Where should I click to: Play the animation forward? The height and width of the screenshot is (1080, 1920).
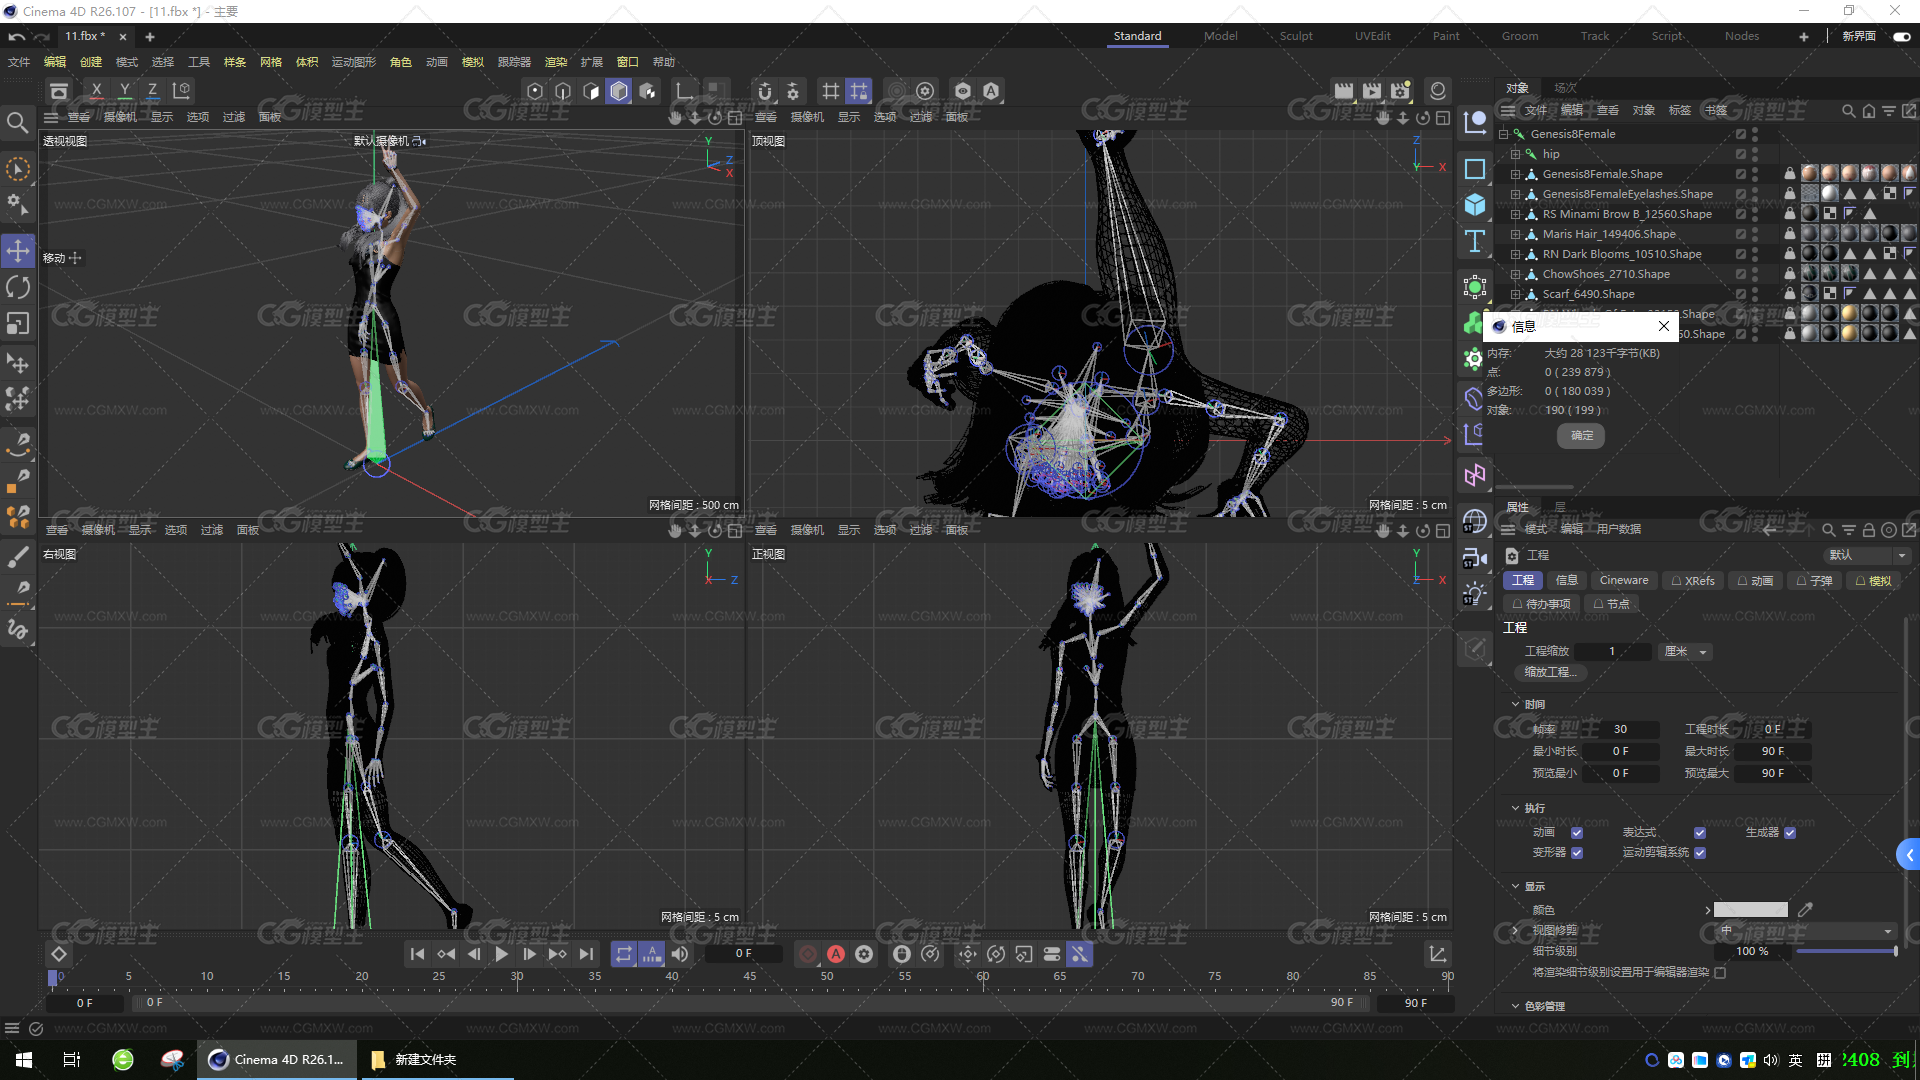(x=501, y=954)
